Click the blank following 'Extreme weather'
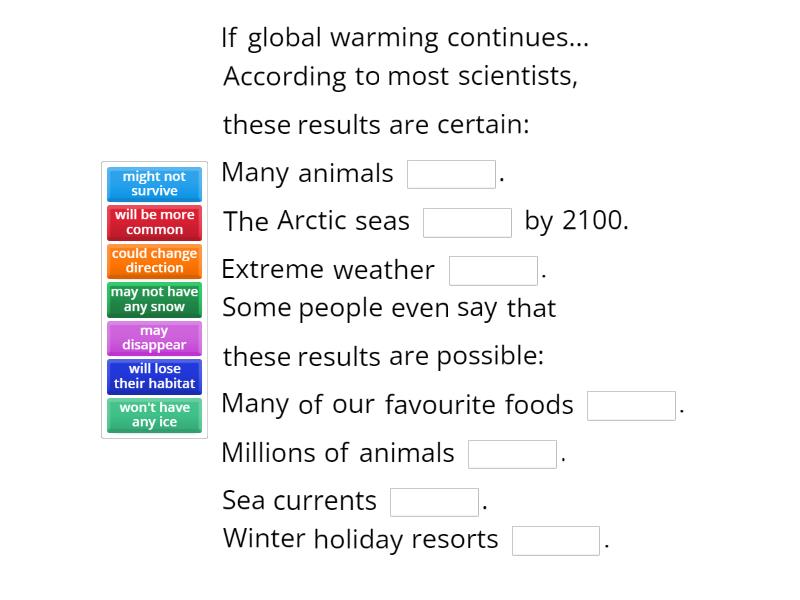 (x=493, y=268)
